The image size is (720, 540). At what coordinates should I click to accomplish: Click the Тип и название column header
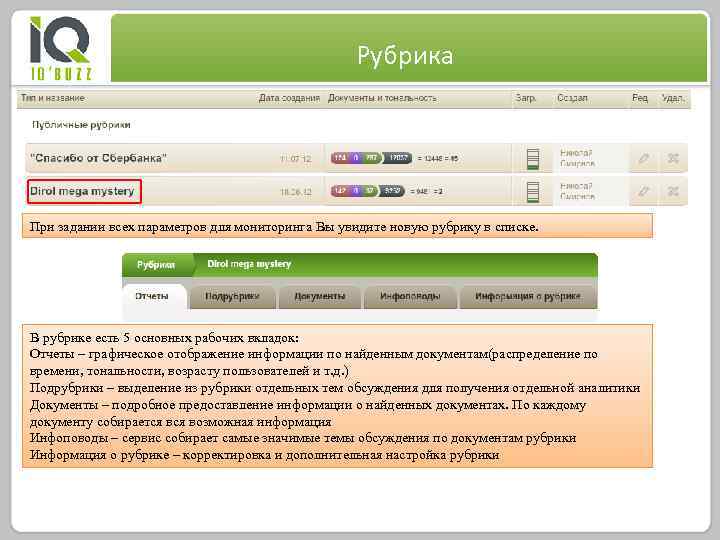tap(53, 98)
